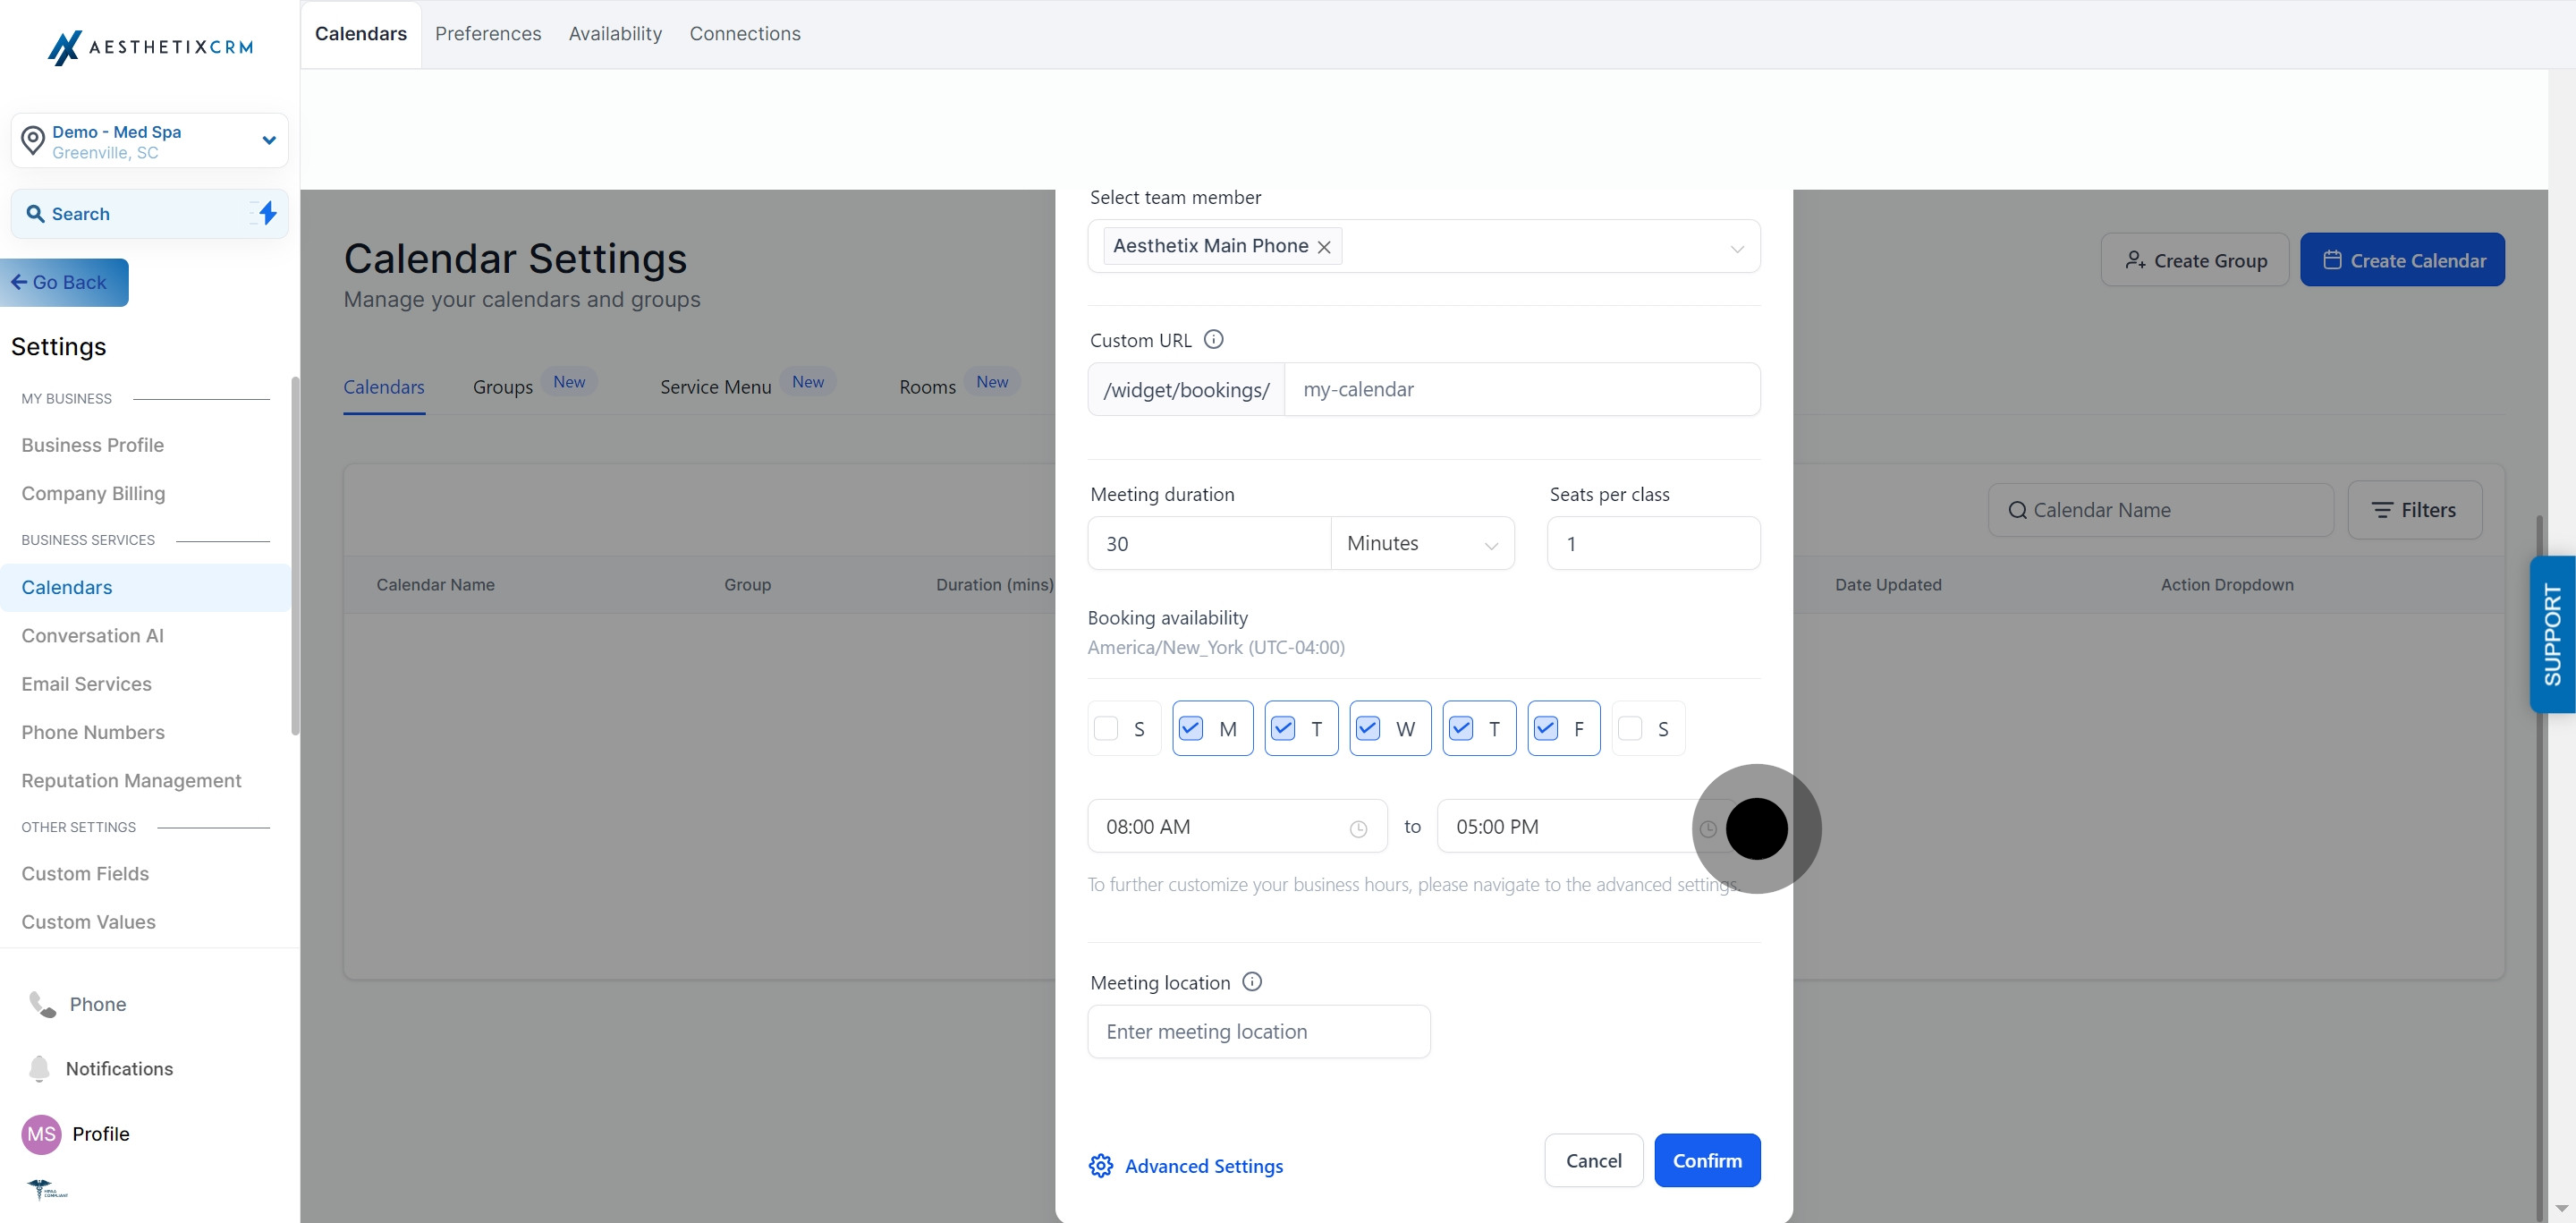This screenshot has width=2576, height=1223.
Task: Click the Cancel button
Action: (x=1593, y=1160)
